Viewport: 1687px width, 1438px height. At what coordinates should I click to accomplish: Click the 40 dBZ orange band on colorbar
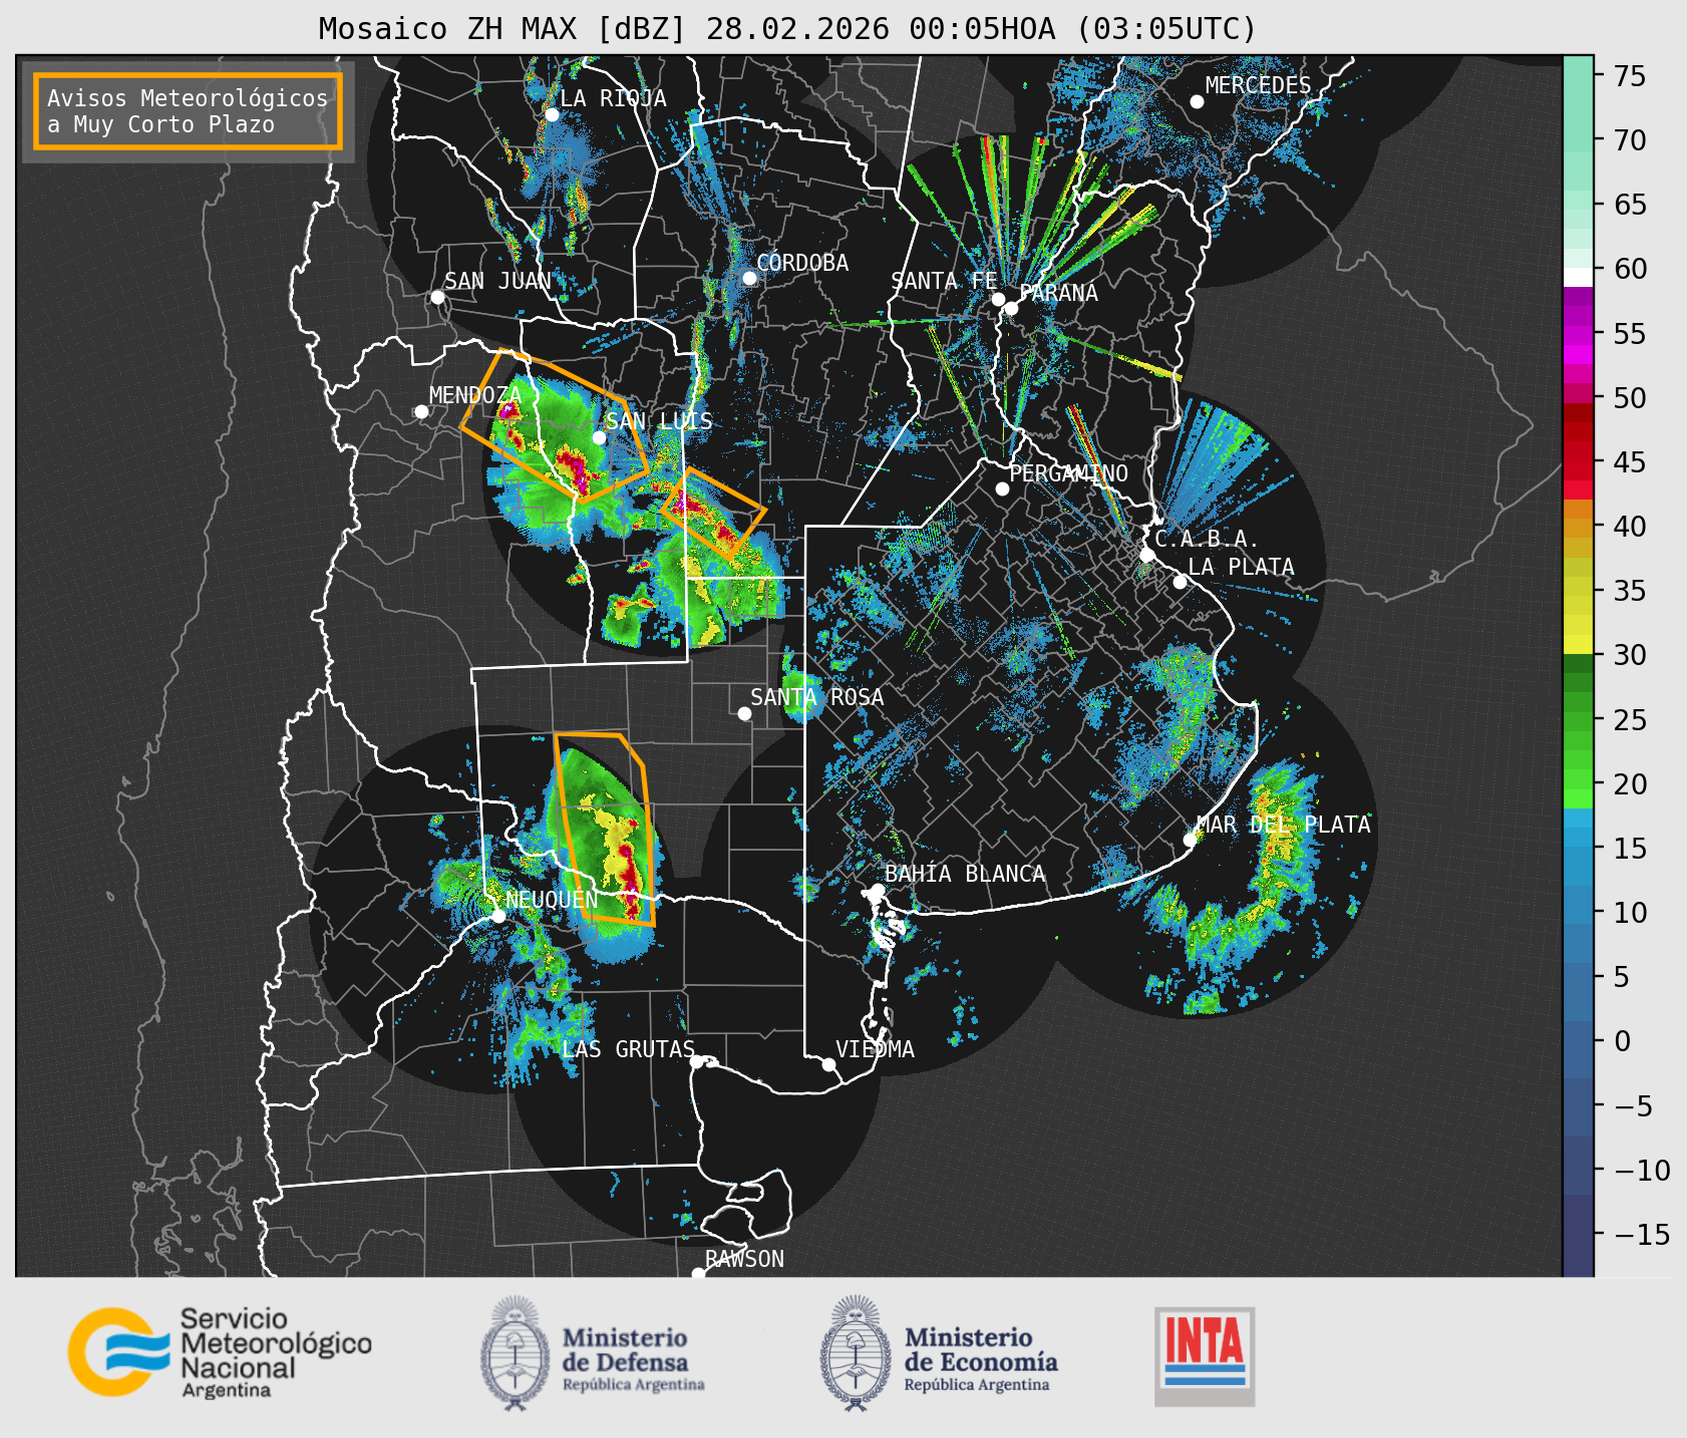coord(1578,528)
